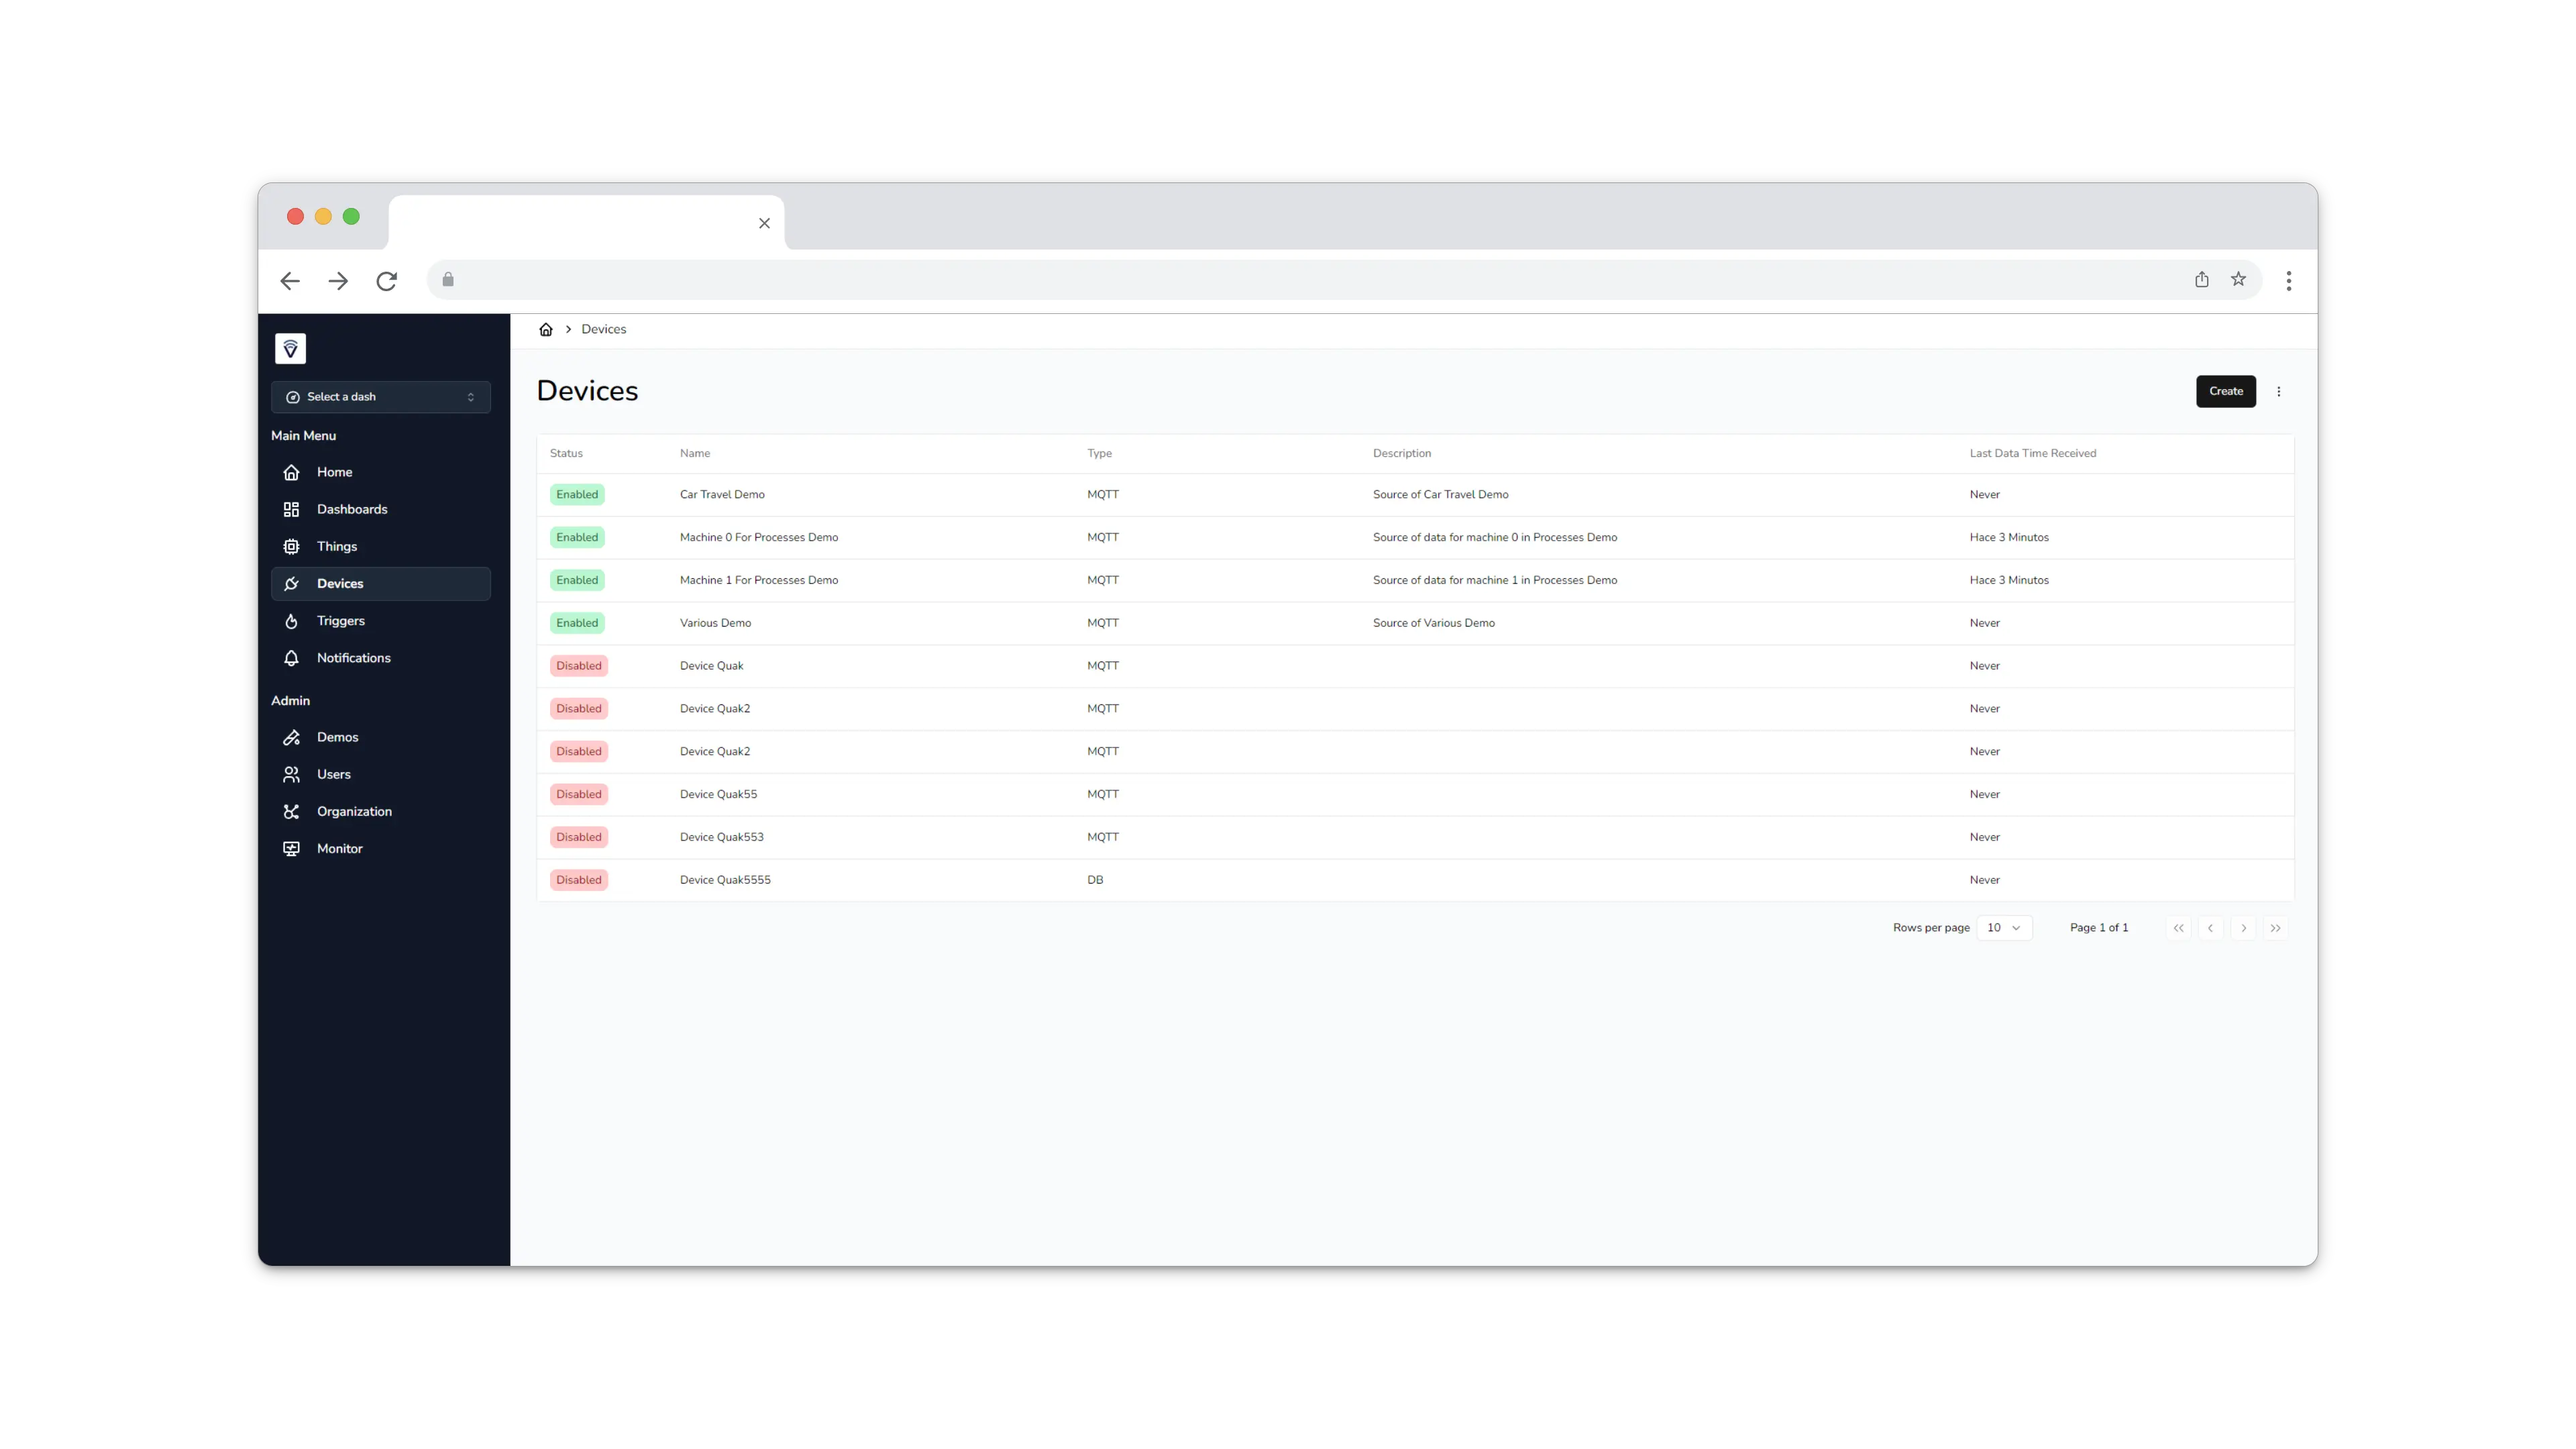Click the home breadcrumb icon
The image size is (2576, 1449).
click(x=546, y=329)
